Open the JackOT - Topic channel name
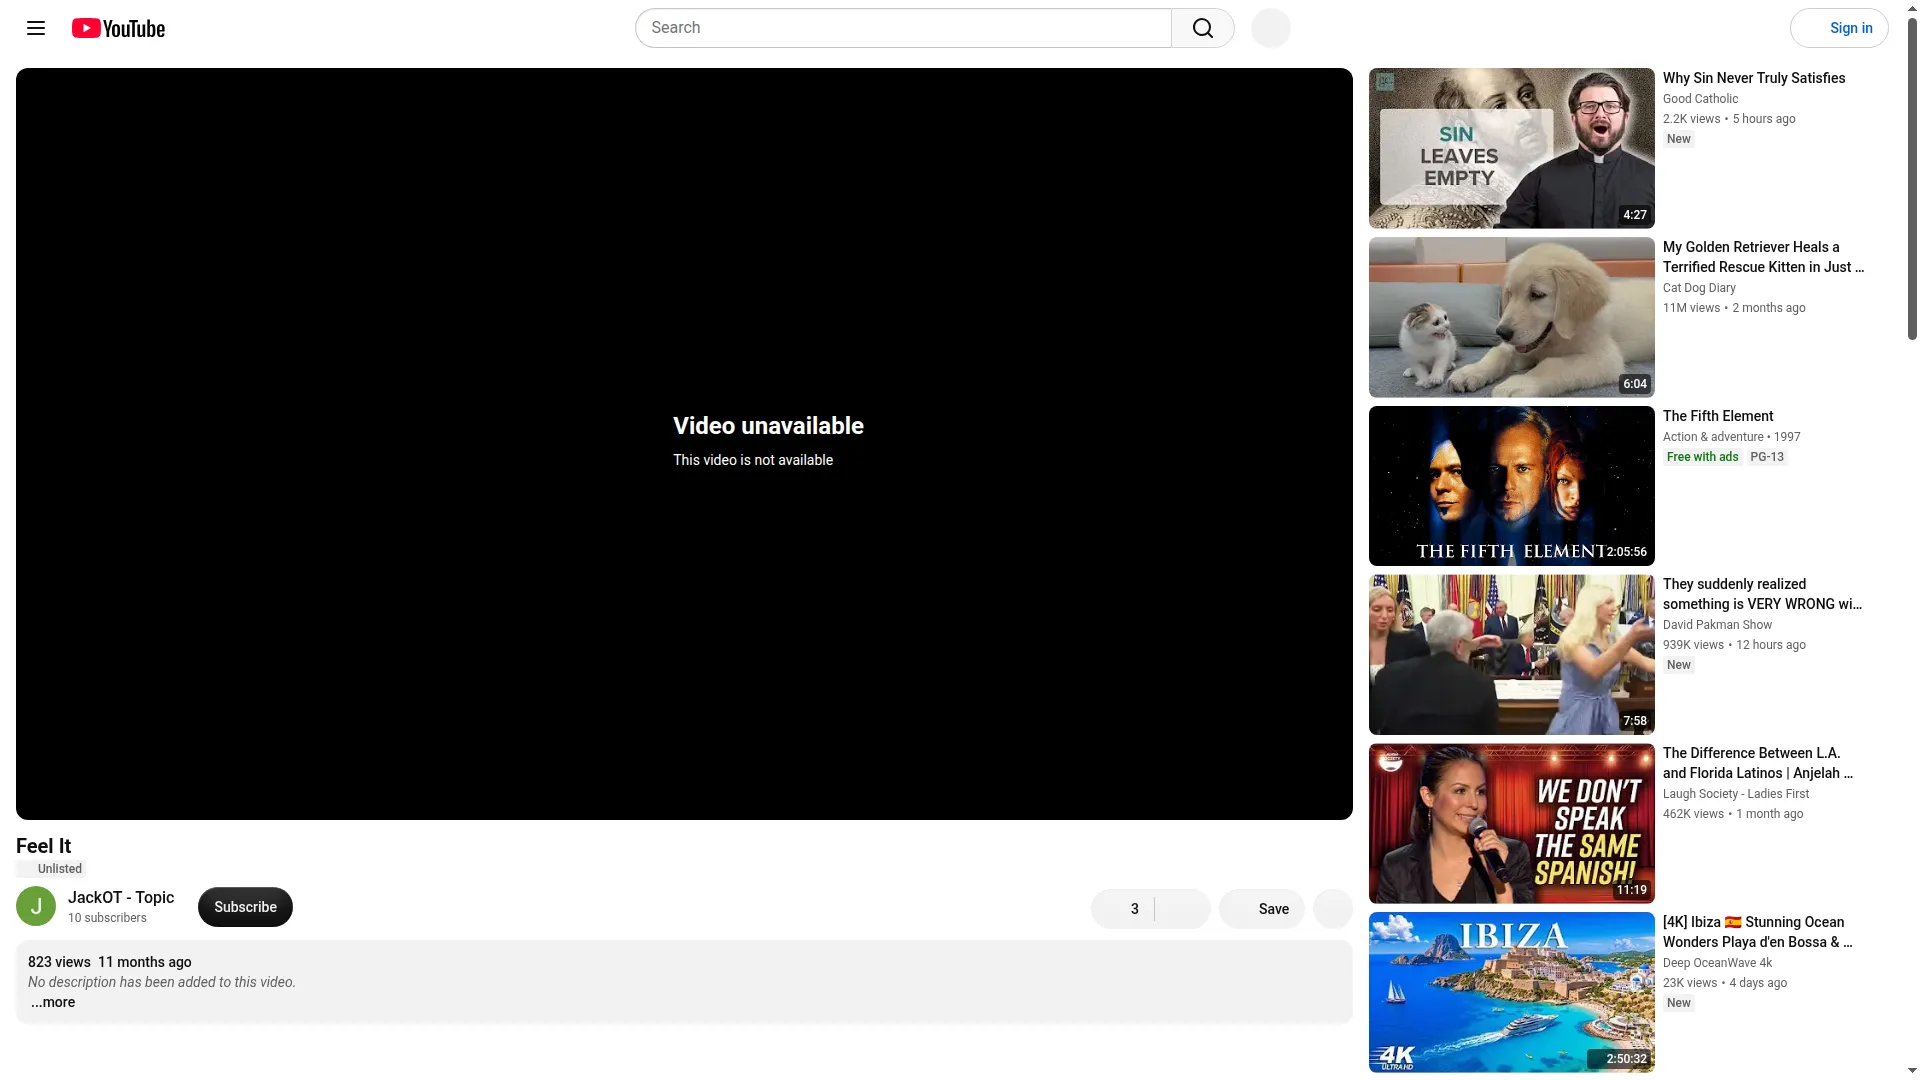This screenshot has width=1920, height=1080. [121, 897]
